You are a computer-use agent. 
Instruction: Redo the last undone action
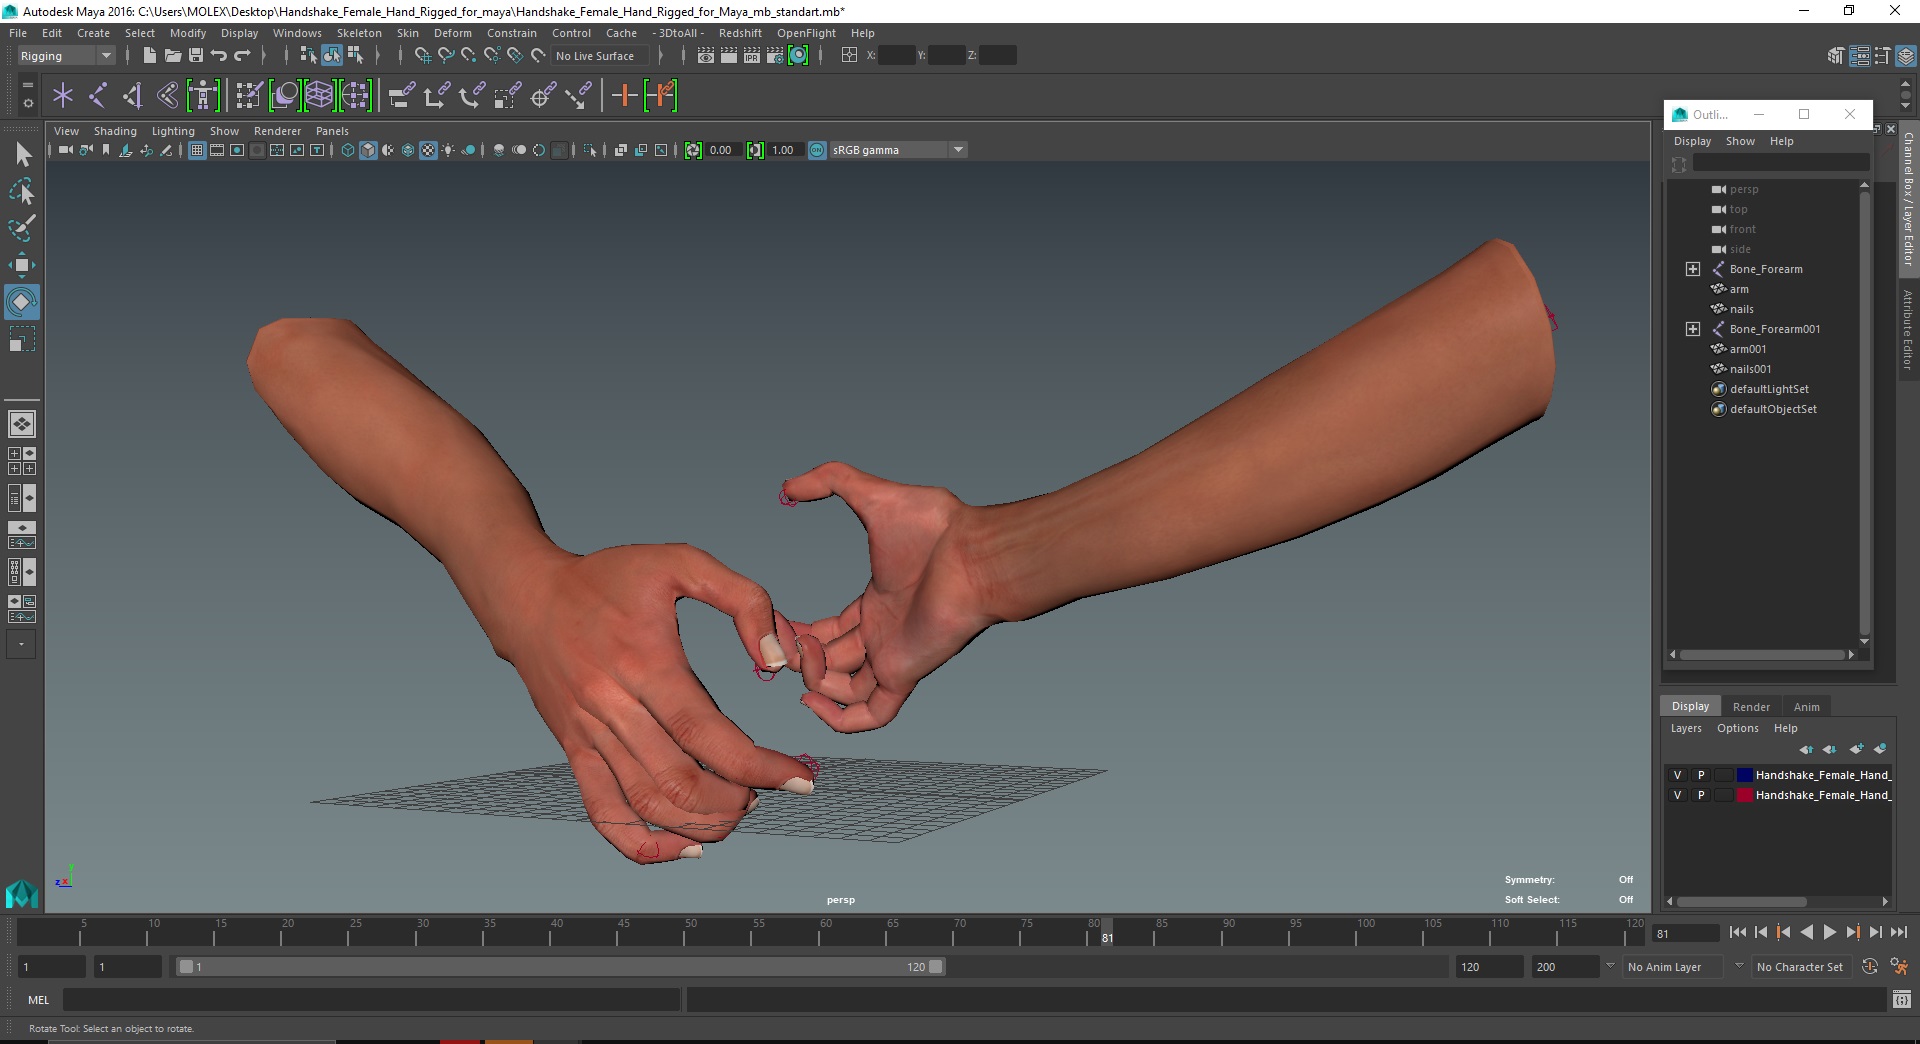click(242, 56)
